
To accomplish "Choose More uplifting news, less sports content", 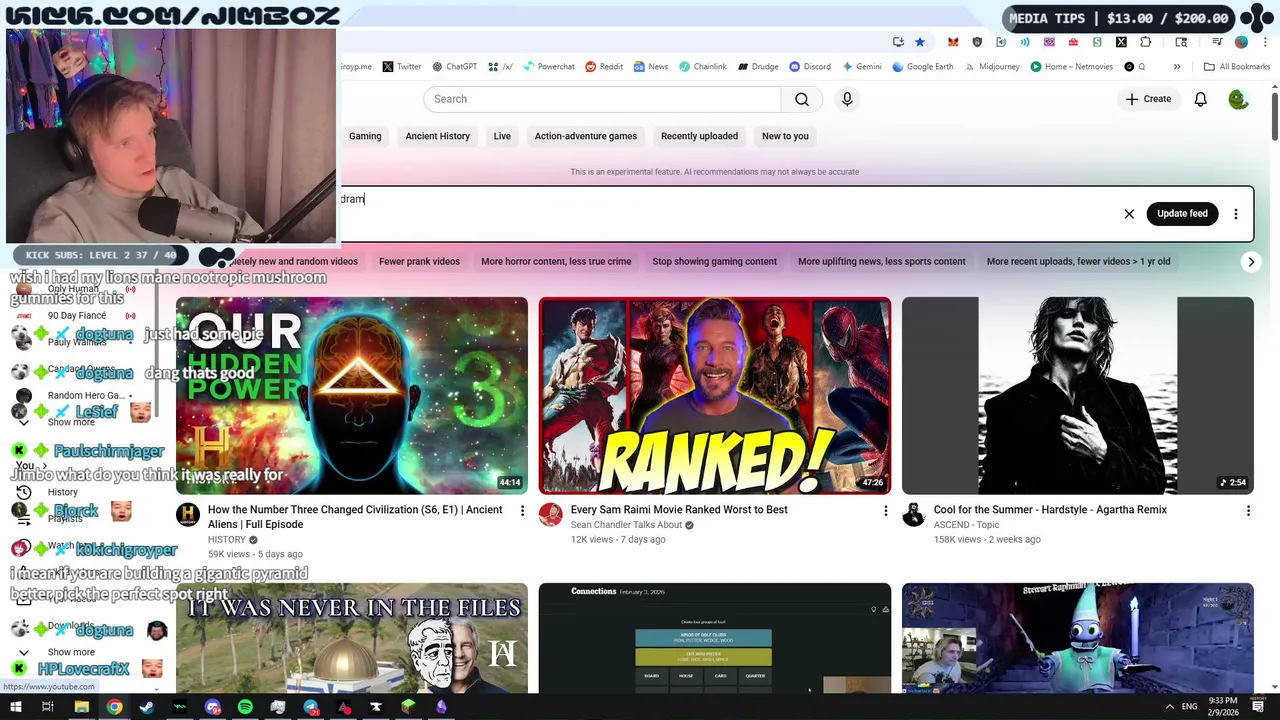I will [881, 262].
